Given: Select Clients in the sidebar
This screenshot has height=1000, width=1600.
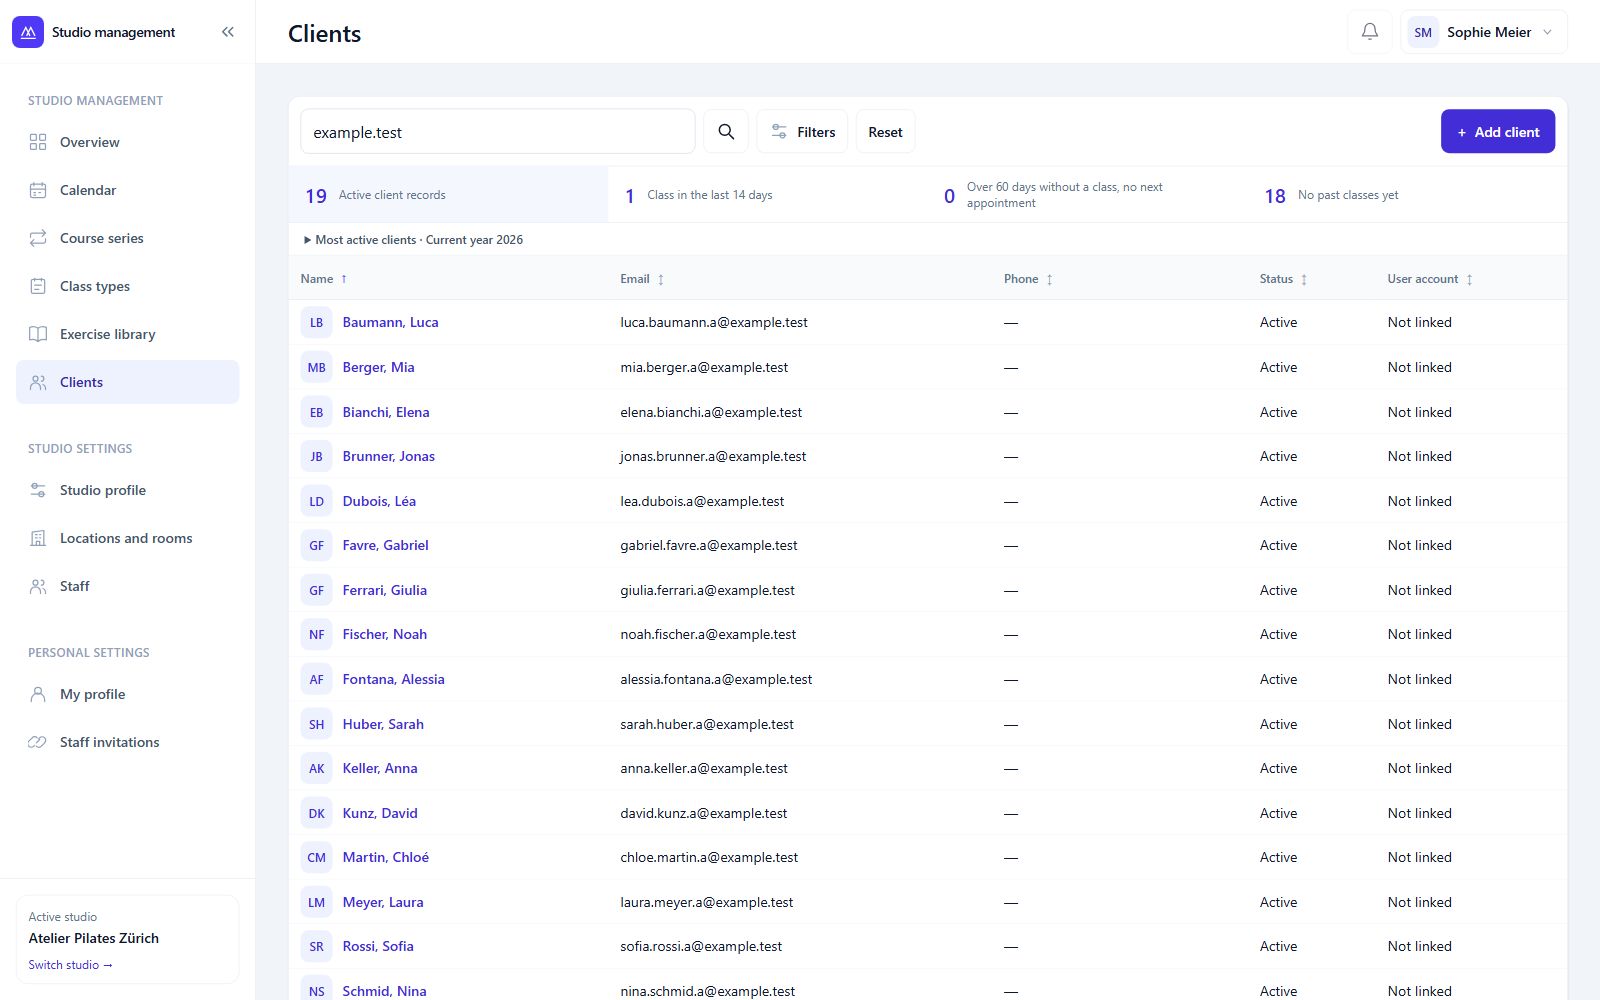Looking at the screenshot, I should [x=128, y=382].
